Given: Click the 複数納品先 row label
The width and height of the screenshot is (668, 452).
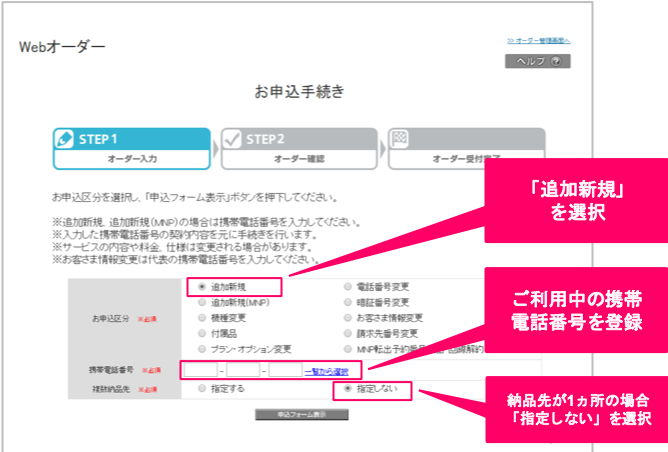Looking at the screenshot, I should pos(111,389).
